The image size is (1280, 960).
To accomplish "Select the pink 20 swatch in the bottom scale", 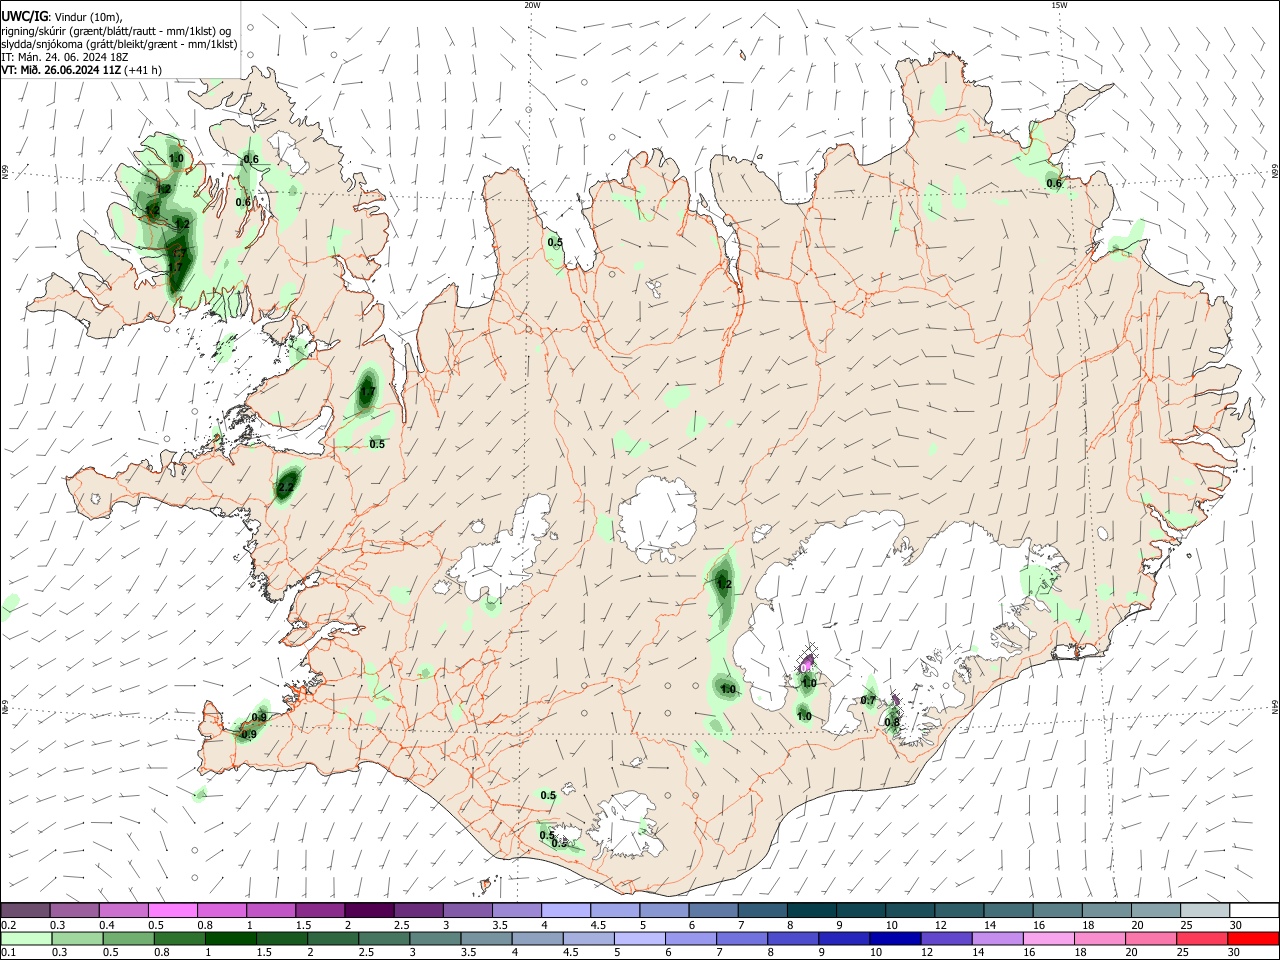I will pos(1150,938).
